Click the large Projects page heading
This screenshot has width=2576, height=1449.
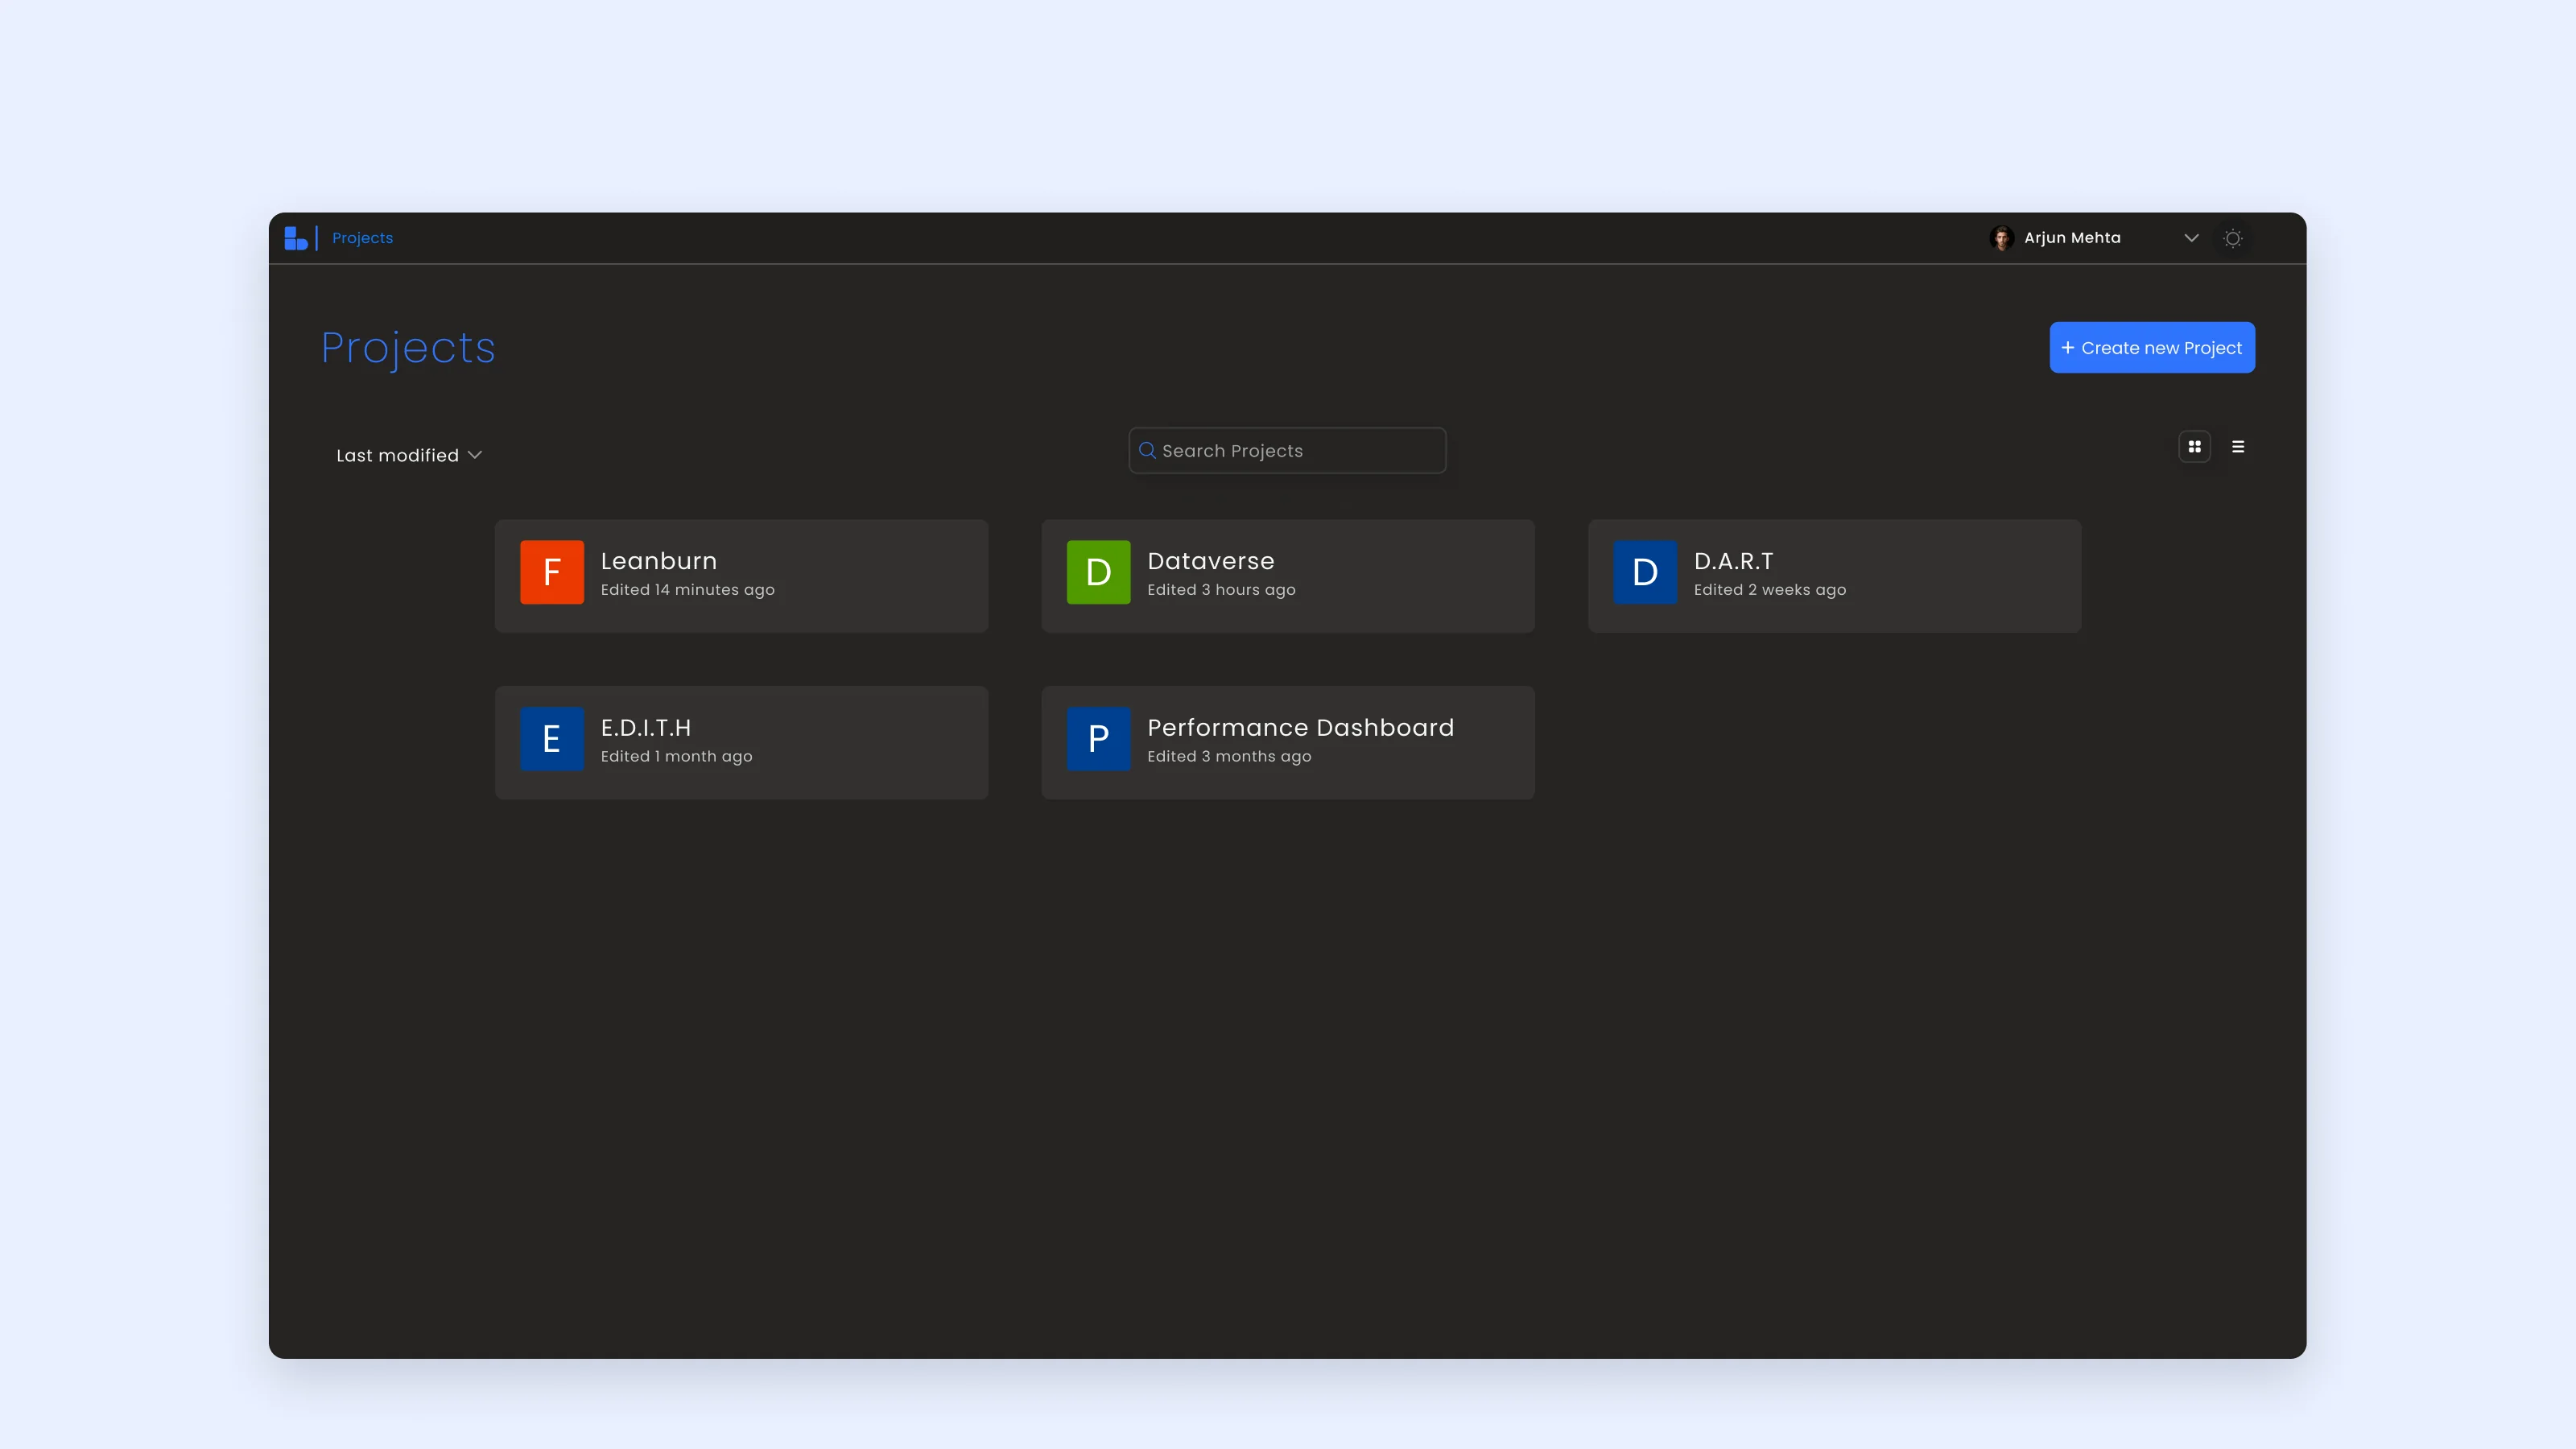click(x=408, y=348)
